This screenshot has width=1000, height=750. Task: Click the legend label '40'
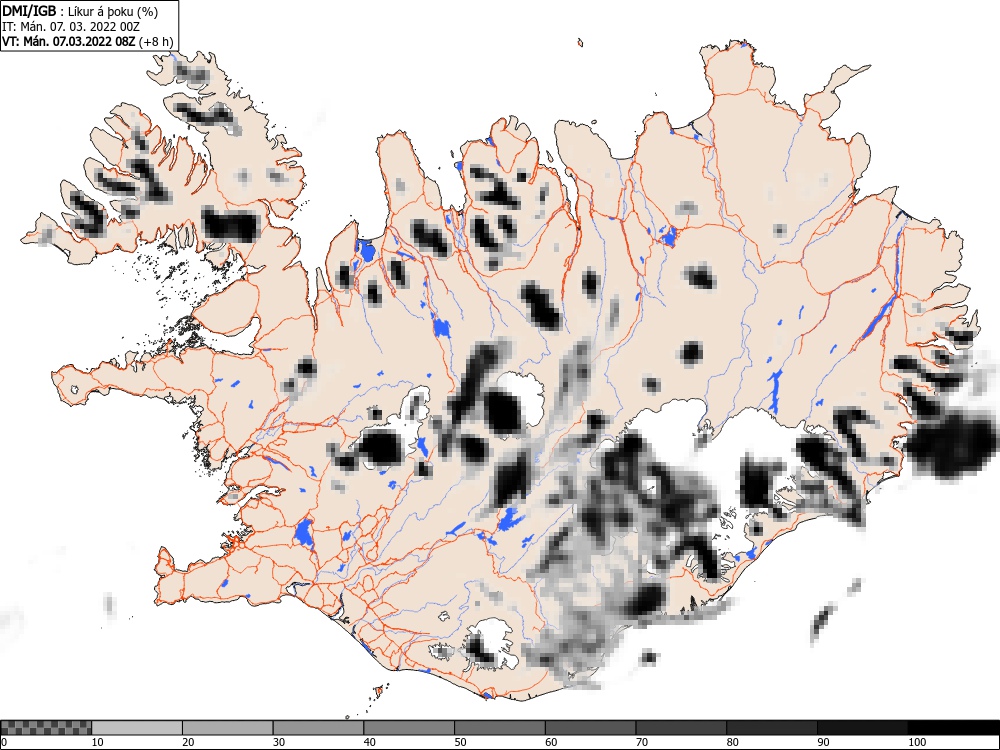[369, 742]
